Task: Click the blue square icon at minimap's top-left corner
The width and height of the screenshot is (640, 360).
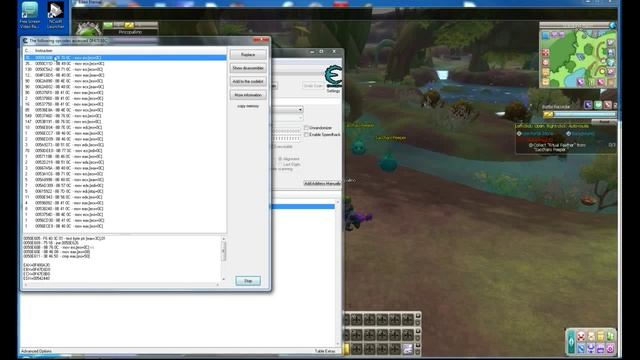Action: pos(545,36)
